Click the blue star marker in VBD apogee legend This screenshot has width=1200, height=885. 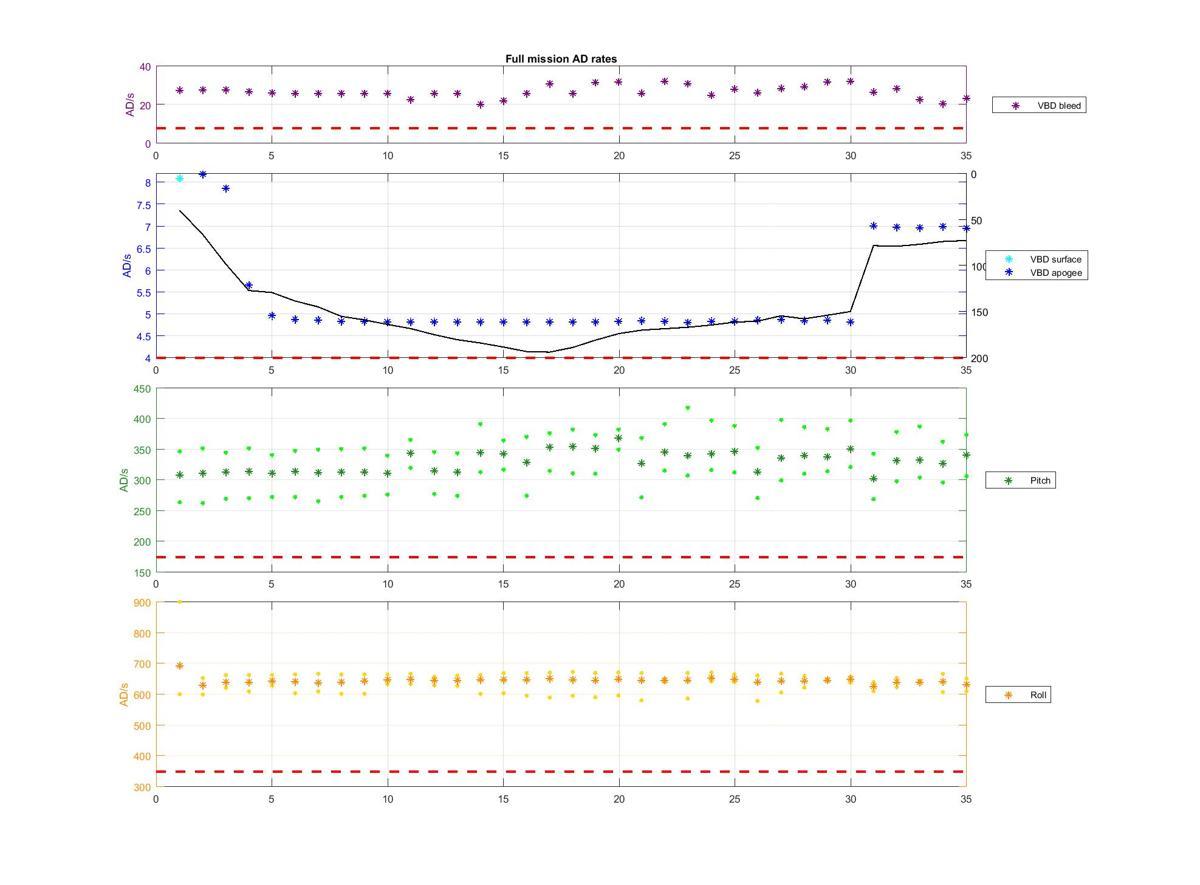1008,272
